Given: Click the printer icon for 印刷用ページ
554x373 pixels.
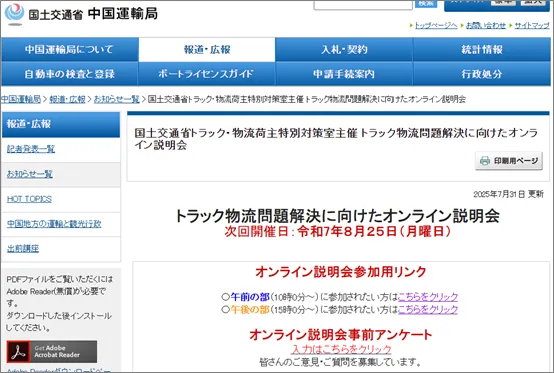Looking at the screenshot, I should click(x=485, y=161).
